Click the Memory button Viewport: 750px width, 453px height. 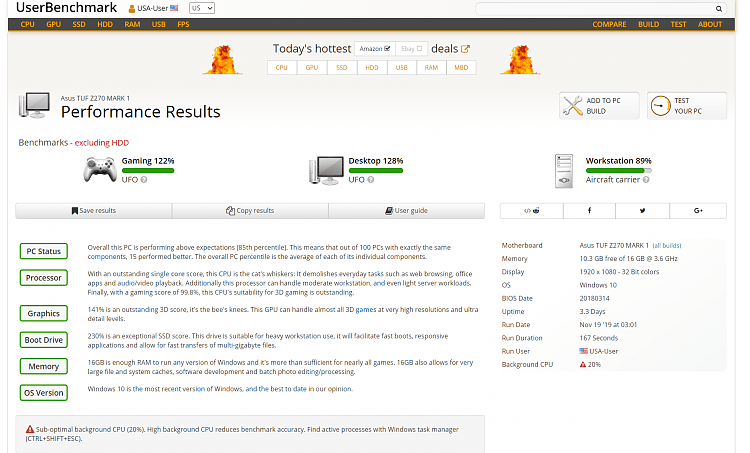[44, 366]
